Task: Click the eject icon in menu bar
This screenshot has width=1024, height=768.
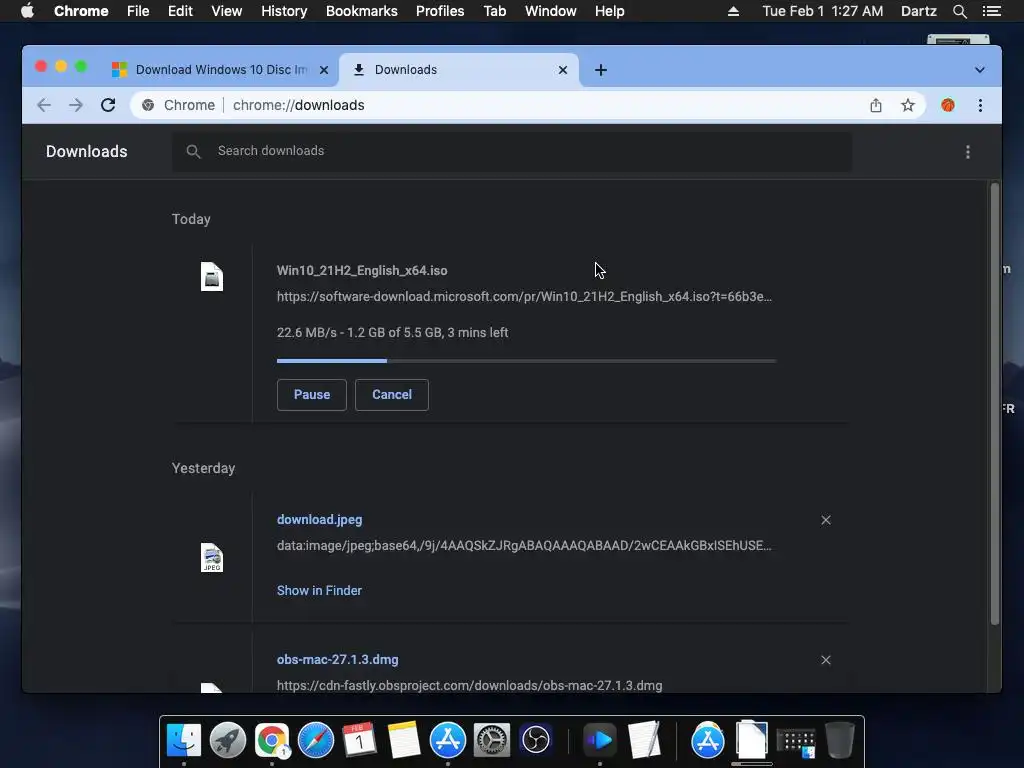Action: click(733, 11)
